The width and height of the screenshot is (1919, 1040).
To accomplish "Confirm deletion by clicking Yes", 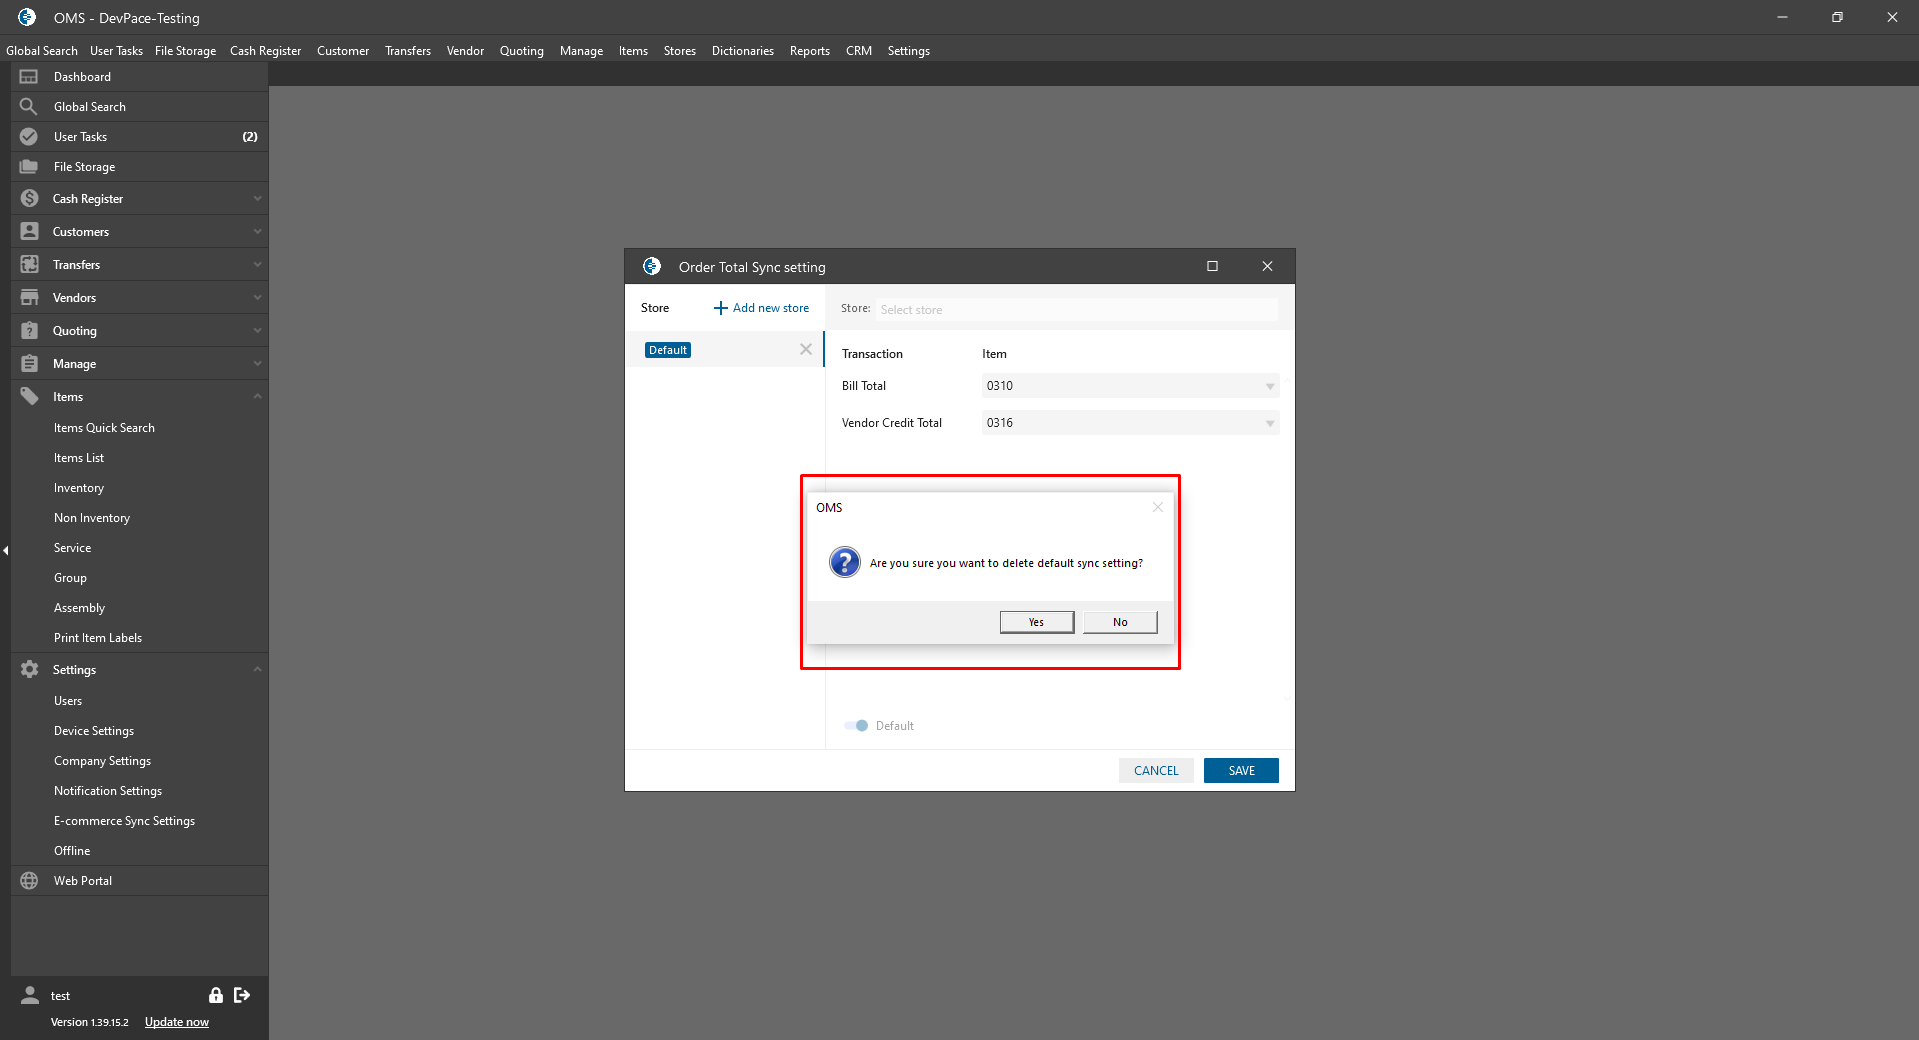I will pyautogui.click(x=1037, y=622).
